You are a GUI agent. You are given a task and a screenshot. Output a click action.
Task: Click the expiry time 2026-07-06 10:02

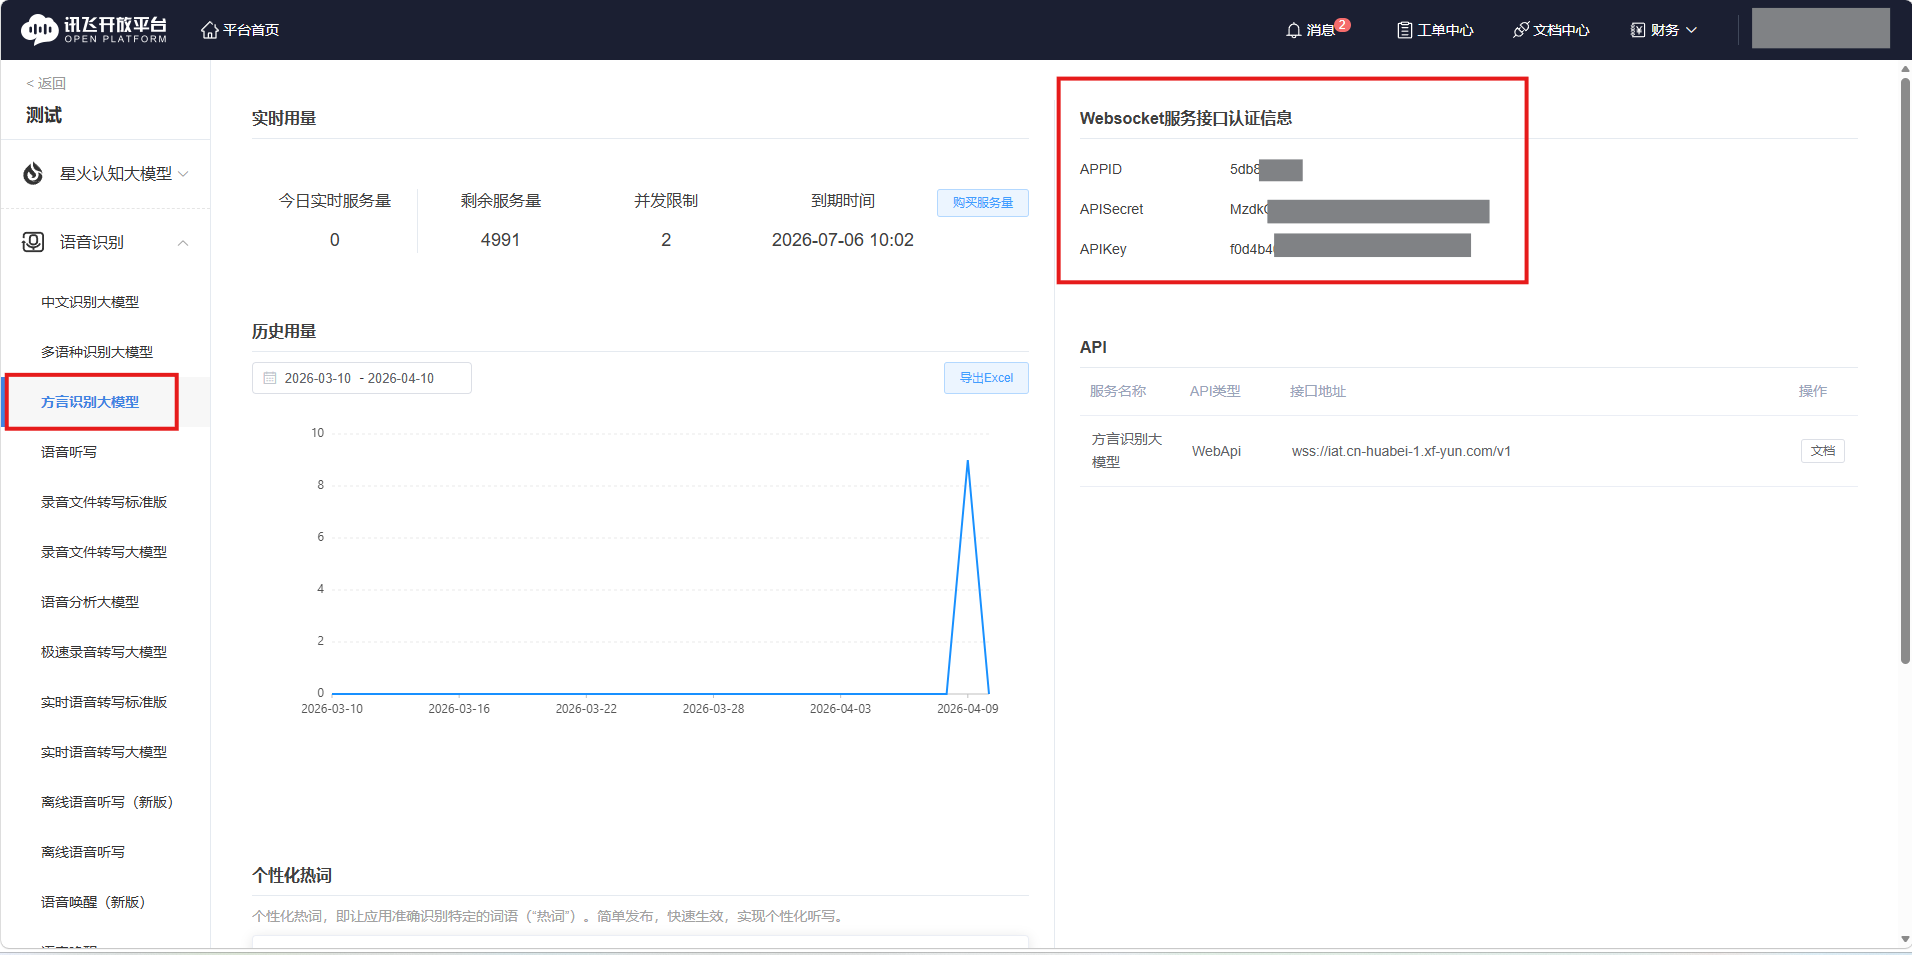pos(843,240)
